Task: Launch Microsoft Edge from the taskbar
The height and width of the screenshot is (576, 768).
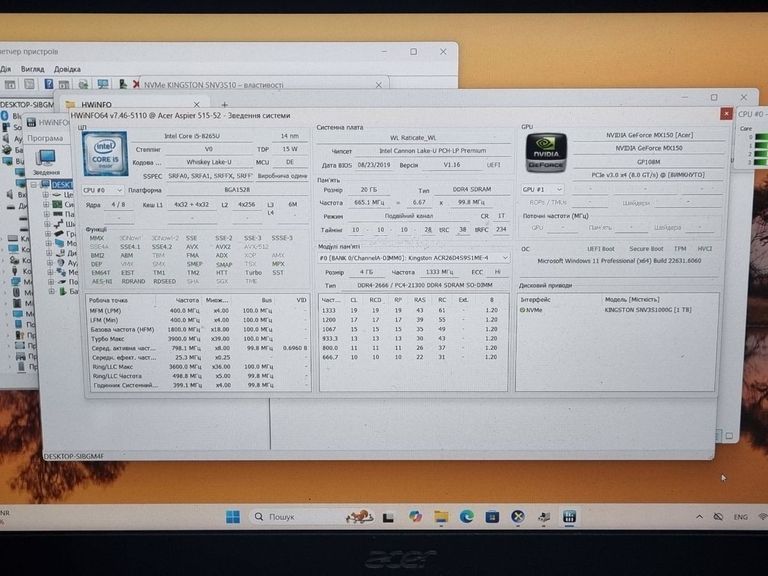Action: 467,517
